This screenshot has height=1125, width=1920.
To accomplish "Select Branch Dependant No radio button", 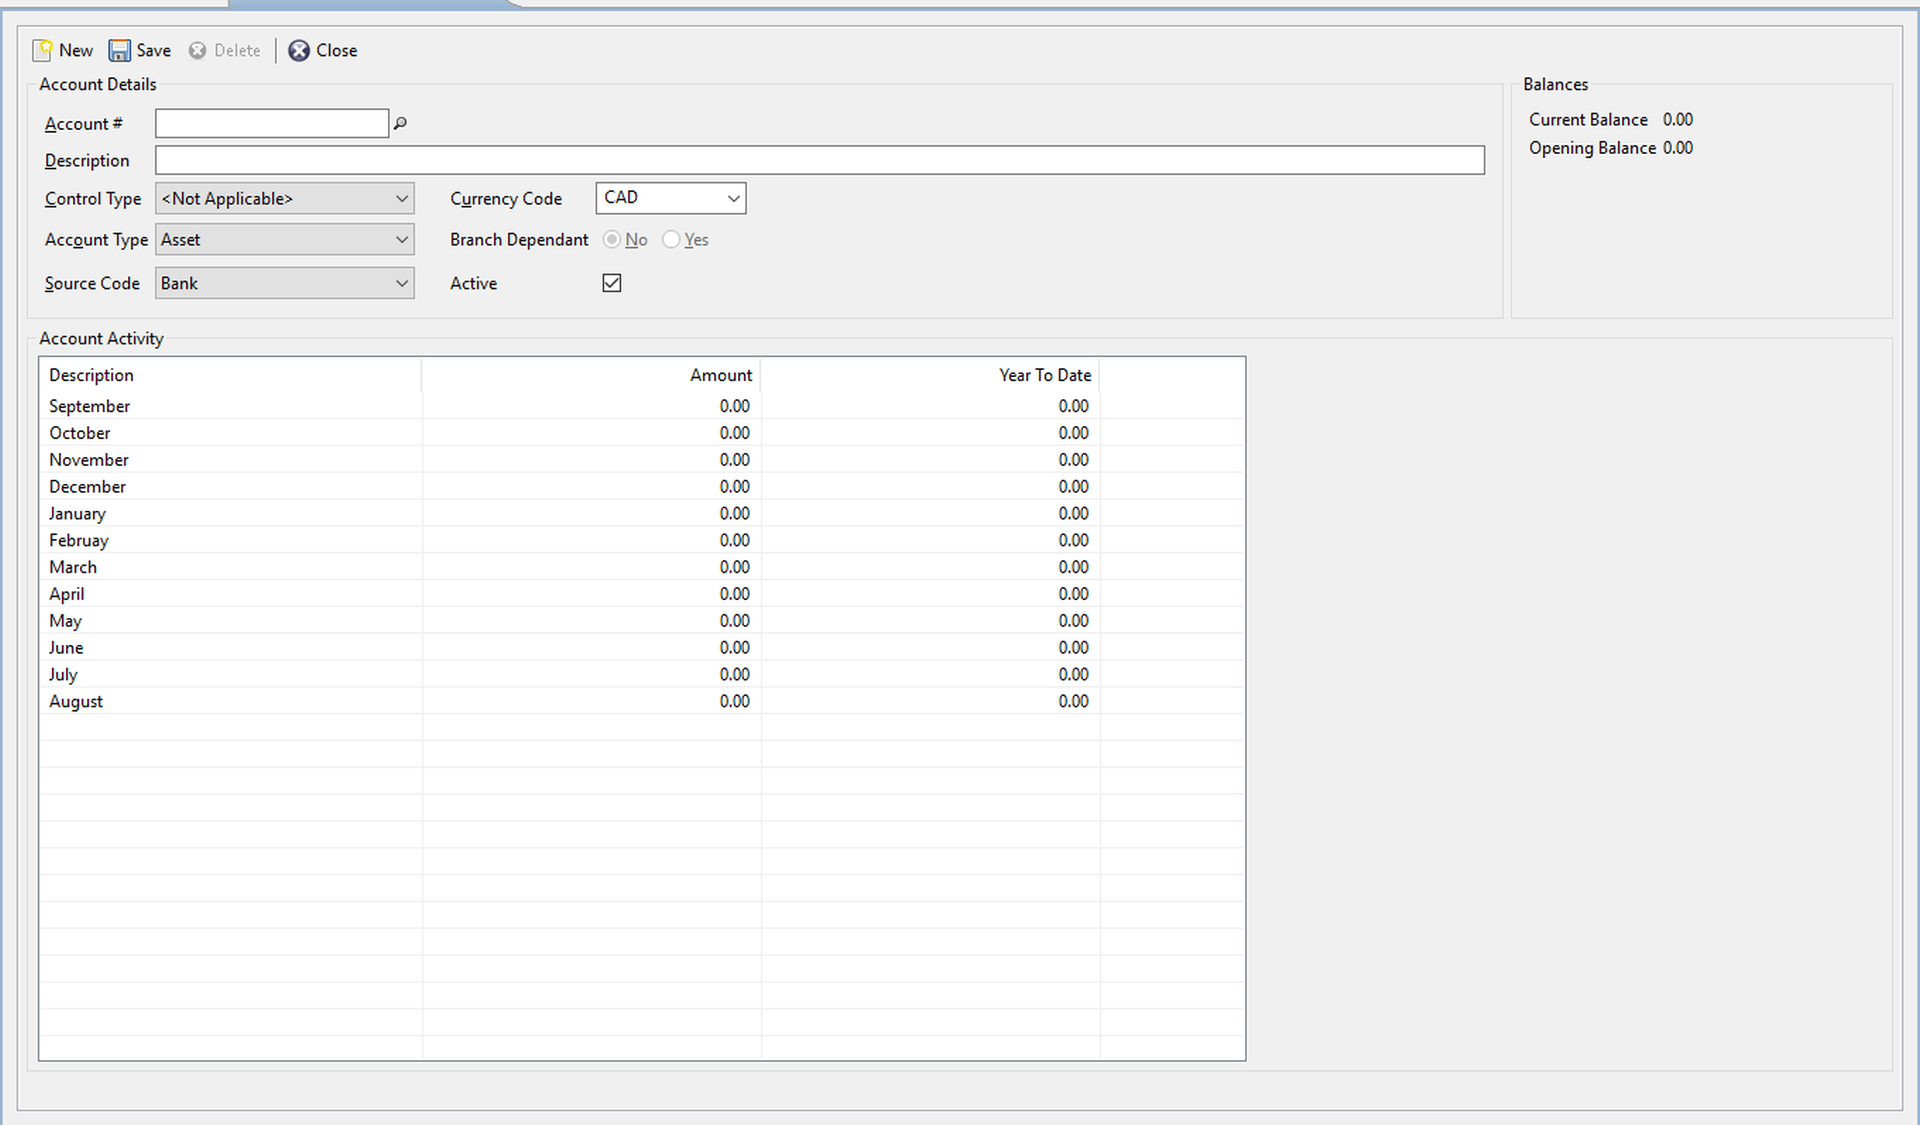I will tap(612, 239).
